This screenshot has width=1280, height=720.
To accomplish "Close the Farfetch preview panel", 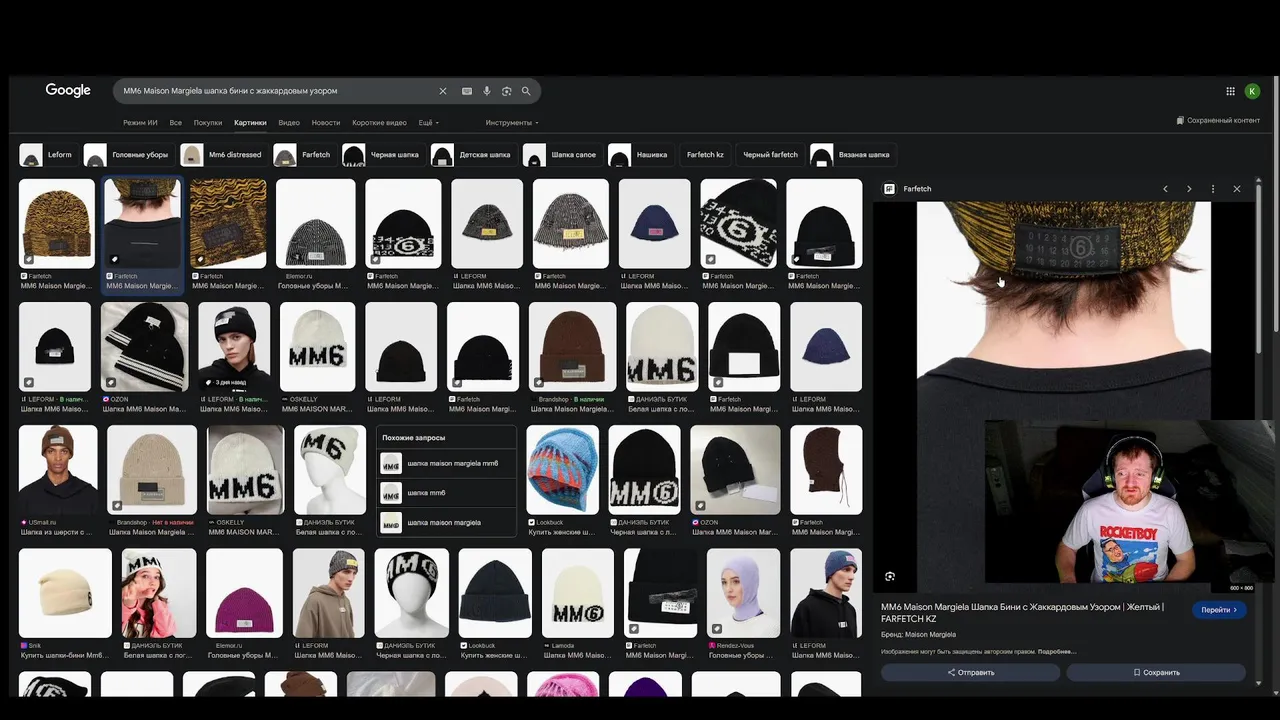I will click(1237, 189).
